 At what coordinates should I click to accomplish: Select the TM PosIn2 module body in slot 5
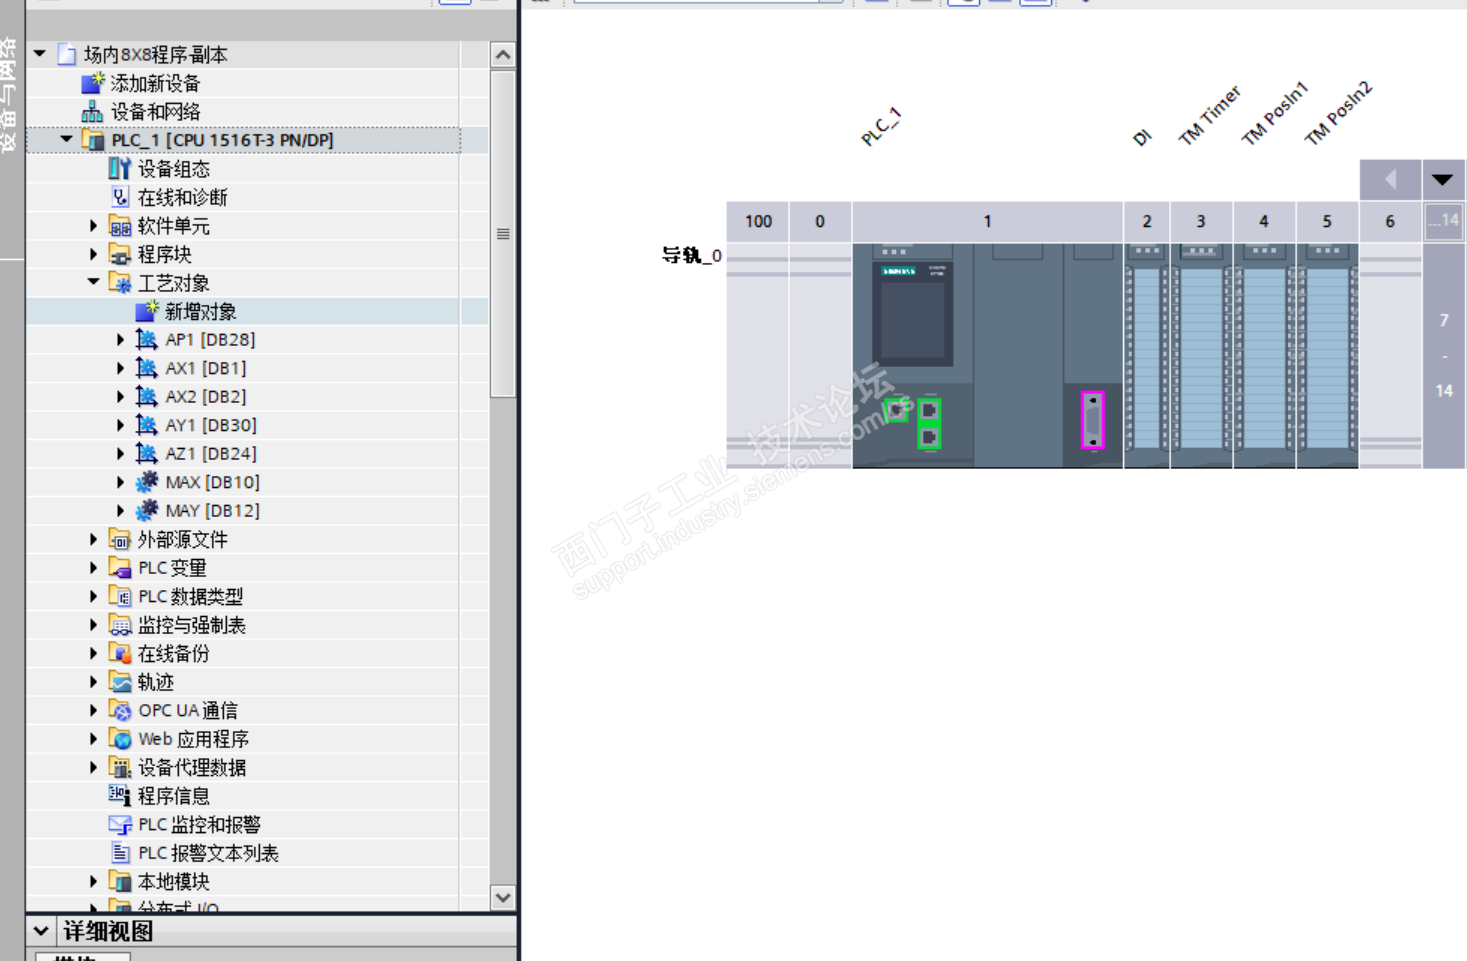[x=1327, y=355]
